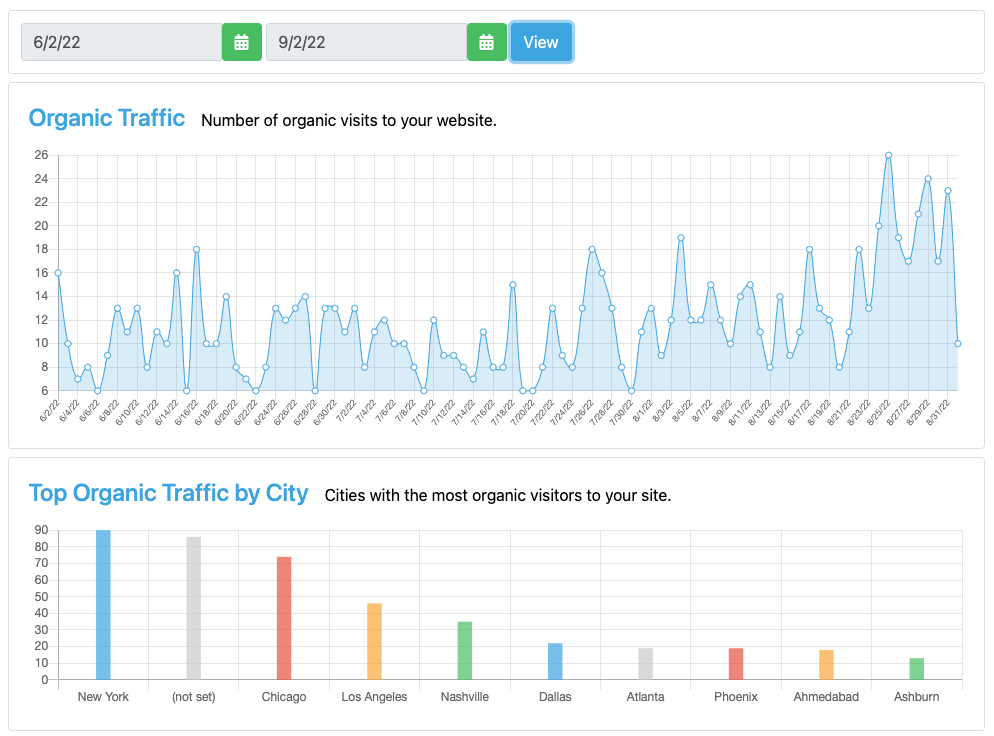
Task: Click the start date field showing 6/2/22
Action: [121, 42]
